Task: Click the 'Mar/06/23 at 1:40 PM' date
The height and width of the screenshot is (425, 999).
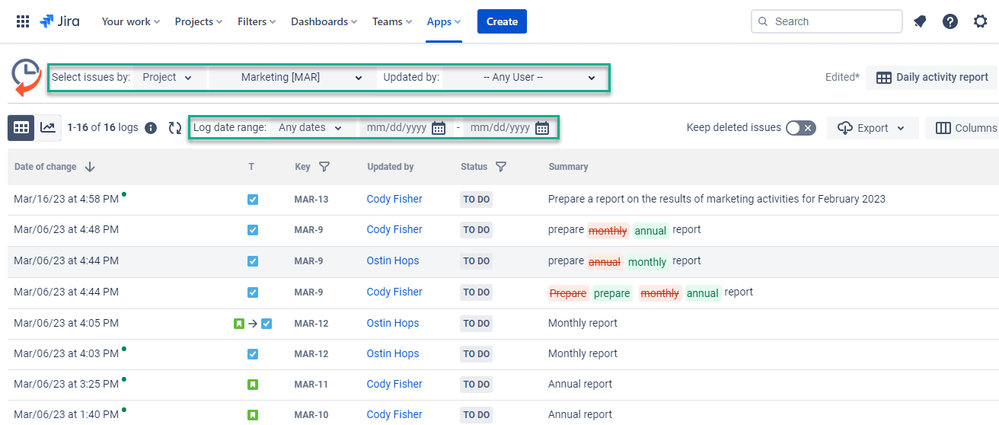Action: 66,415
